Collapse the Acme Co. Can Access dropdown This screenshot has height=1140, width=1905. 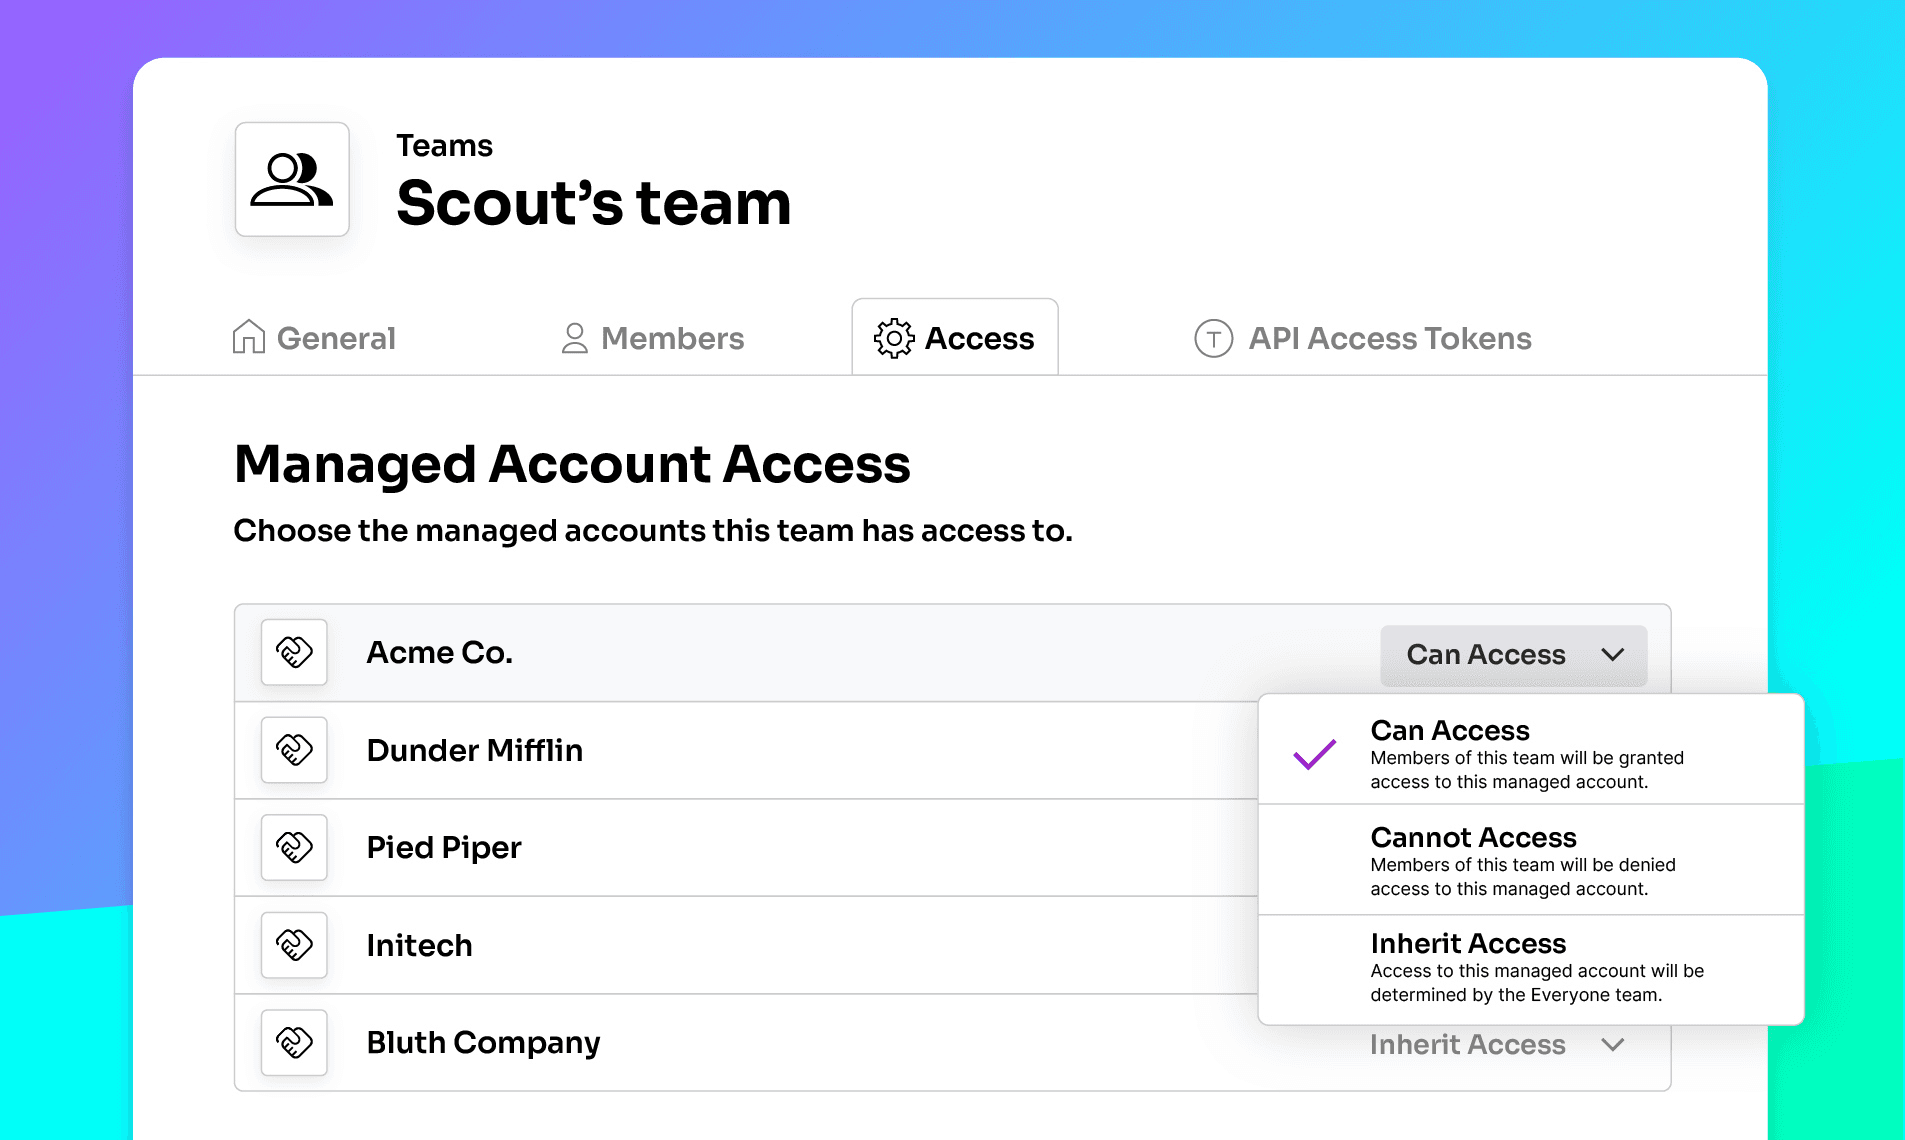(x=1513, y=655)
